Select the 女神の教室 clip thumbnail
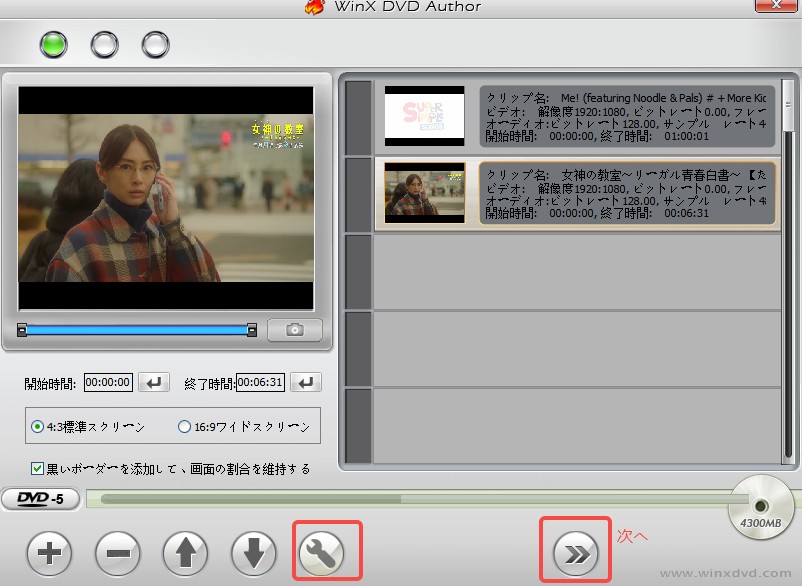 point(425,193)
